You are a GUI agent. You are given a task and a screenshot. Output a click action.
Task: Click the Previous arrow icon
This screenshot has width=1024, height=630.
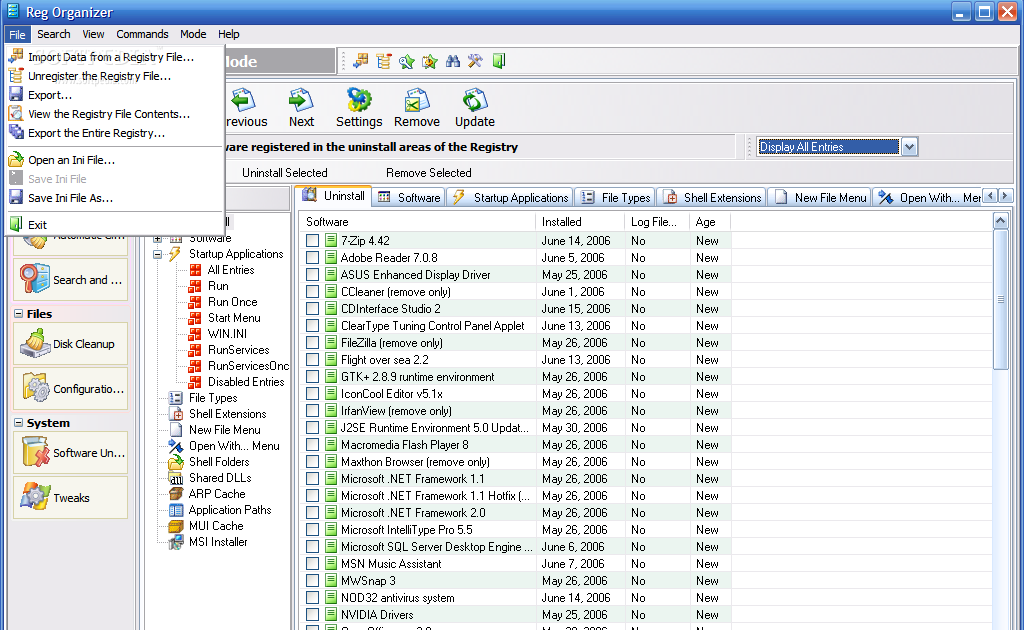pyautogui.click(x=244, y=101)
